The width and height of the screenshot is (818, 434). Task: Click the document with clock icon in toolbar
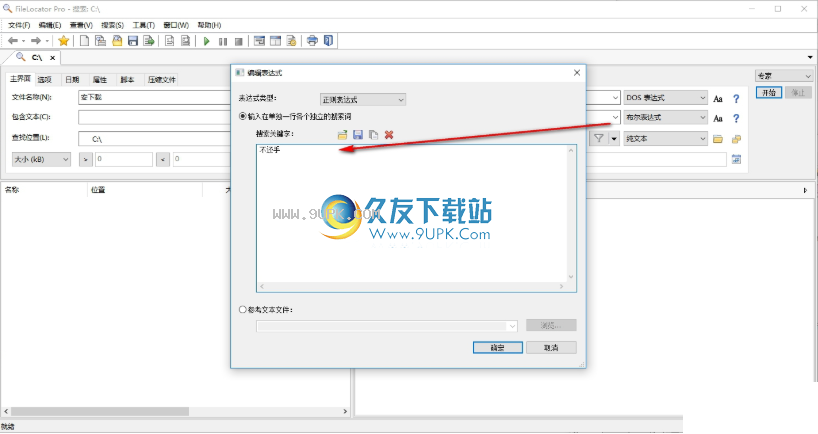[x=292, y=41]
